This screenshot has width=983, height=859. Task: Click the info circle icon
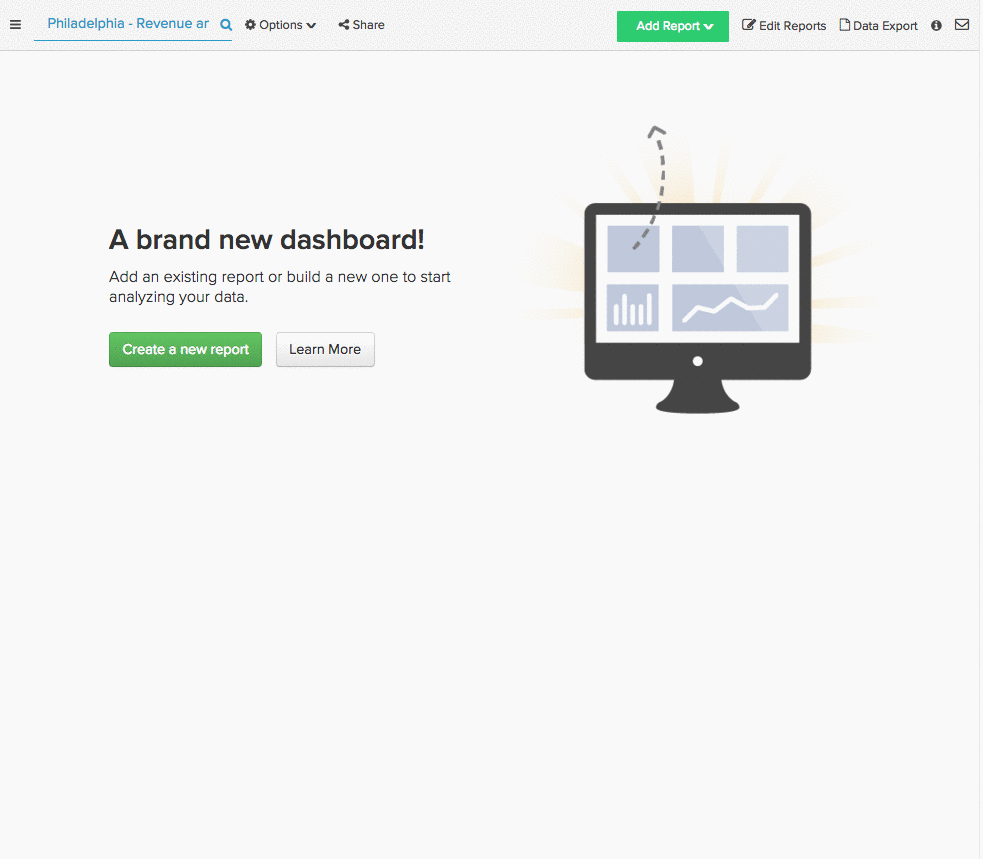click(x=936, y=26)
